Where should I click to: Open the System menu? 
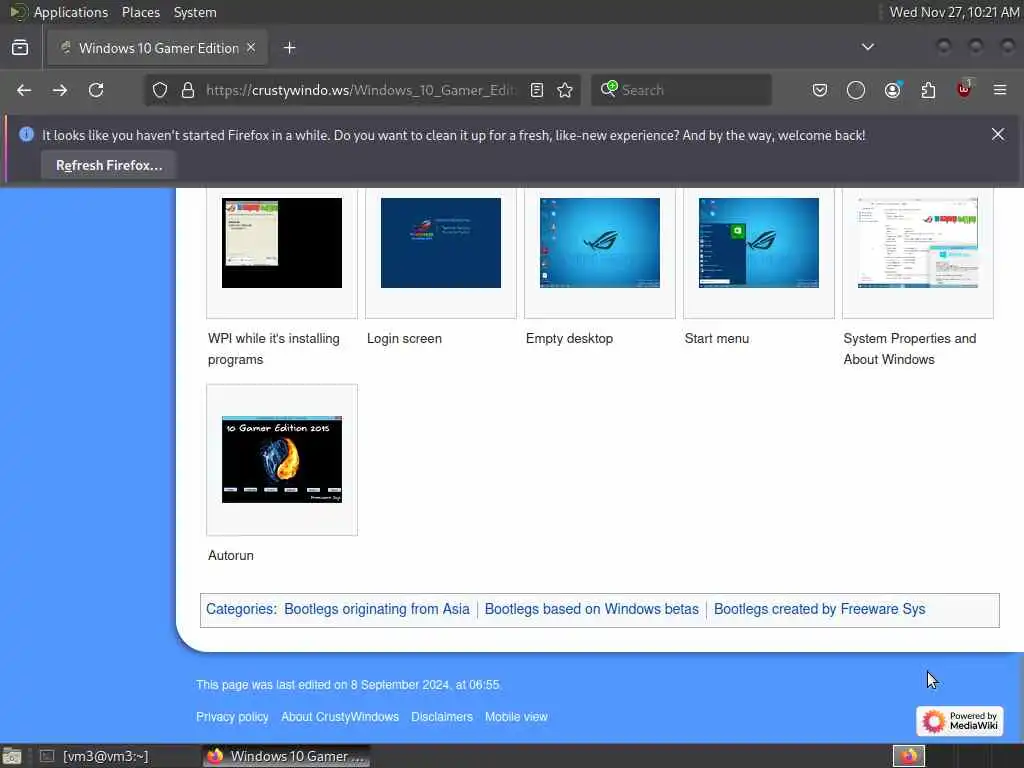(x=195, y=12)
